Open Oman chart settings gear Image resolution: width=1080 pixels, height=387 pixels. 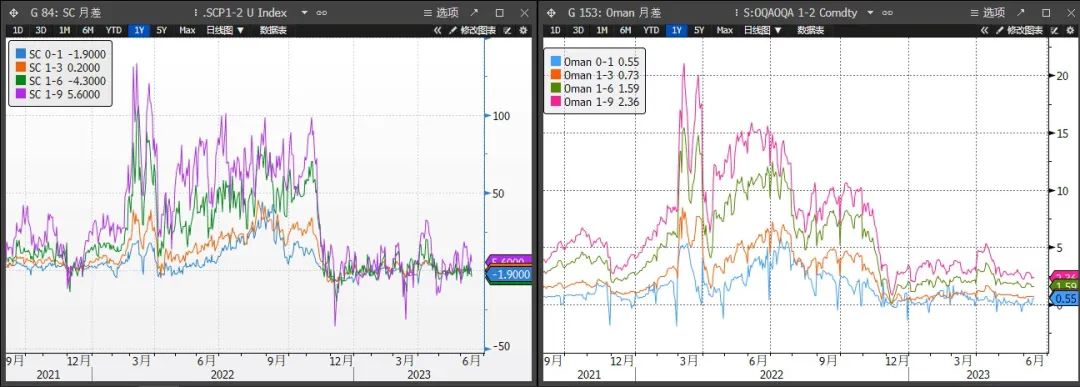point(1071,30)
